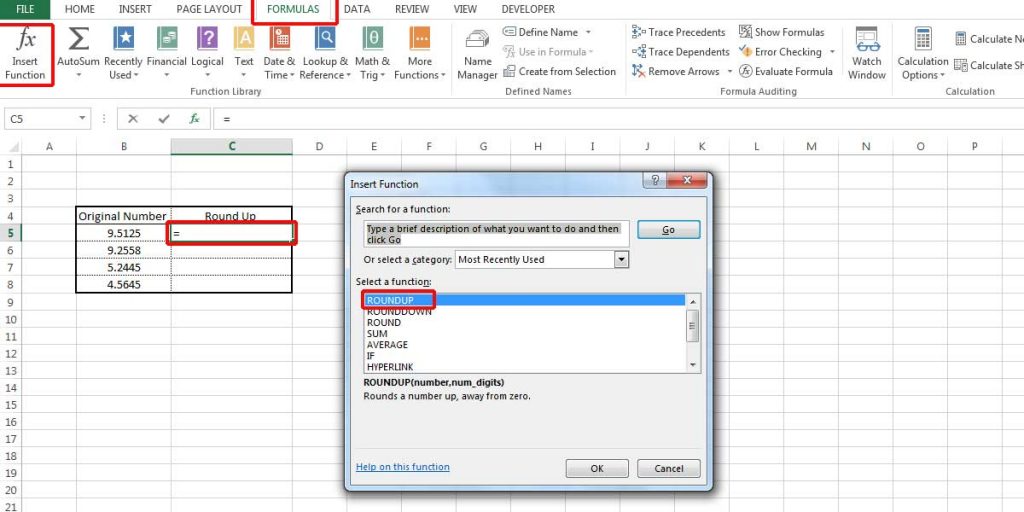Click scroll-down arrow of function list
The height and width of the screenshot is (512, 1024).
click(693, 366)
